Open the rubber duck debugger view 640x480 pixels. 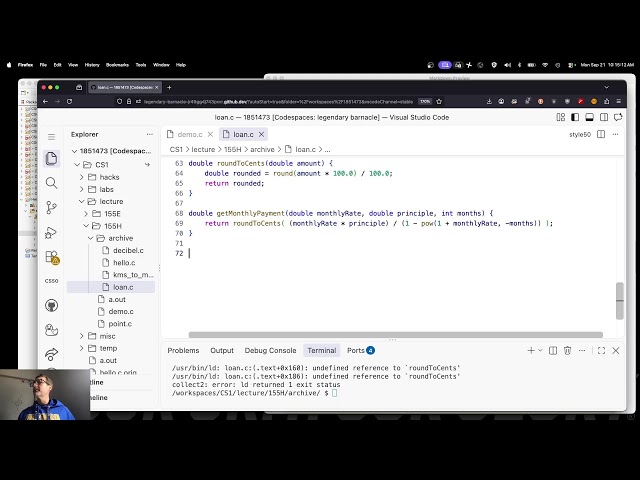coord(51,330)
